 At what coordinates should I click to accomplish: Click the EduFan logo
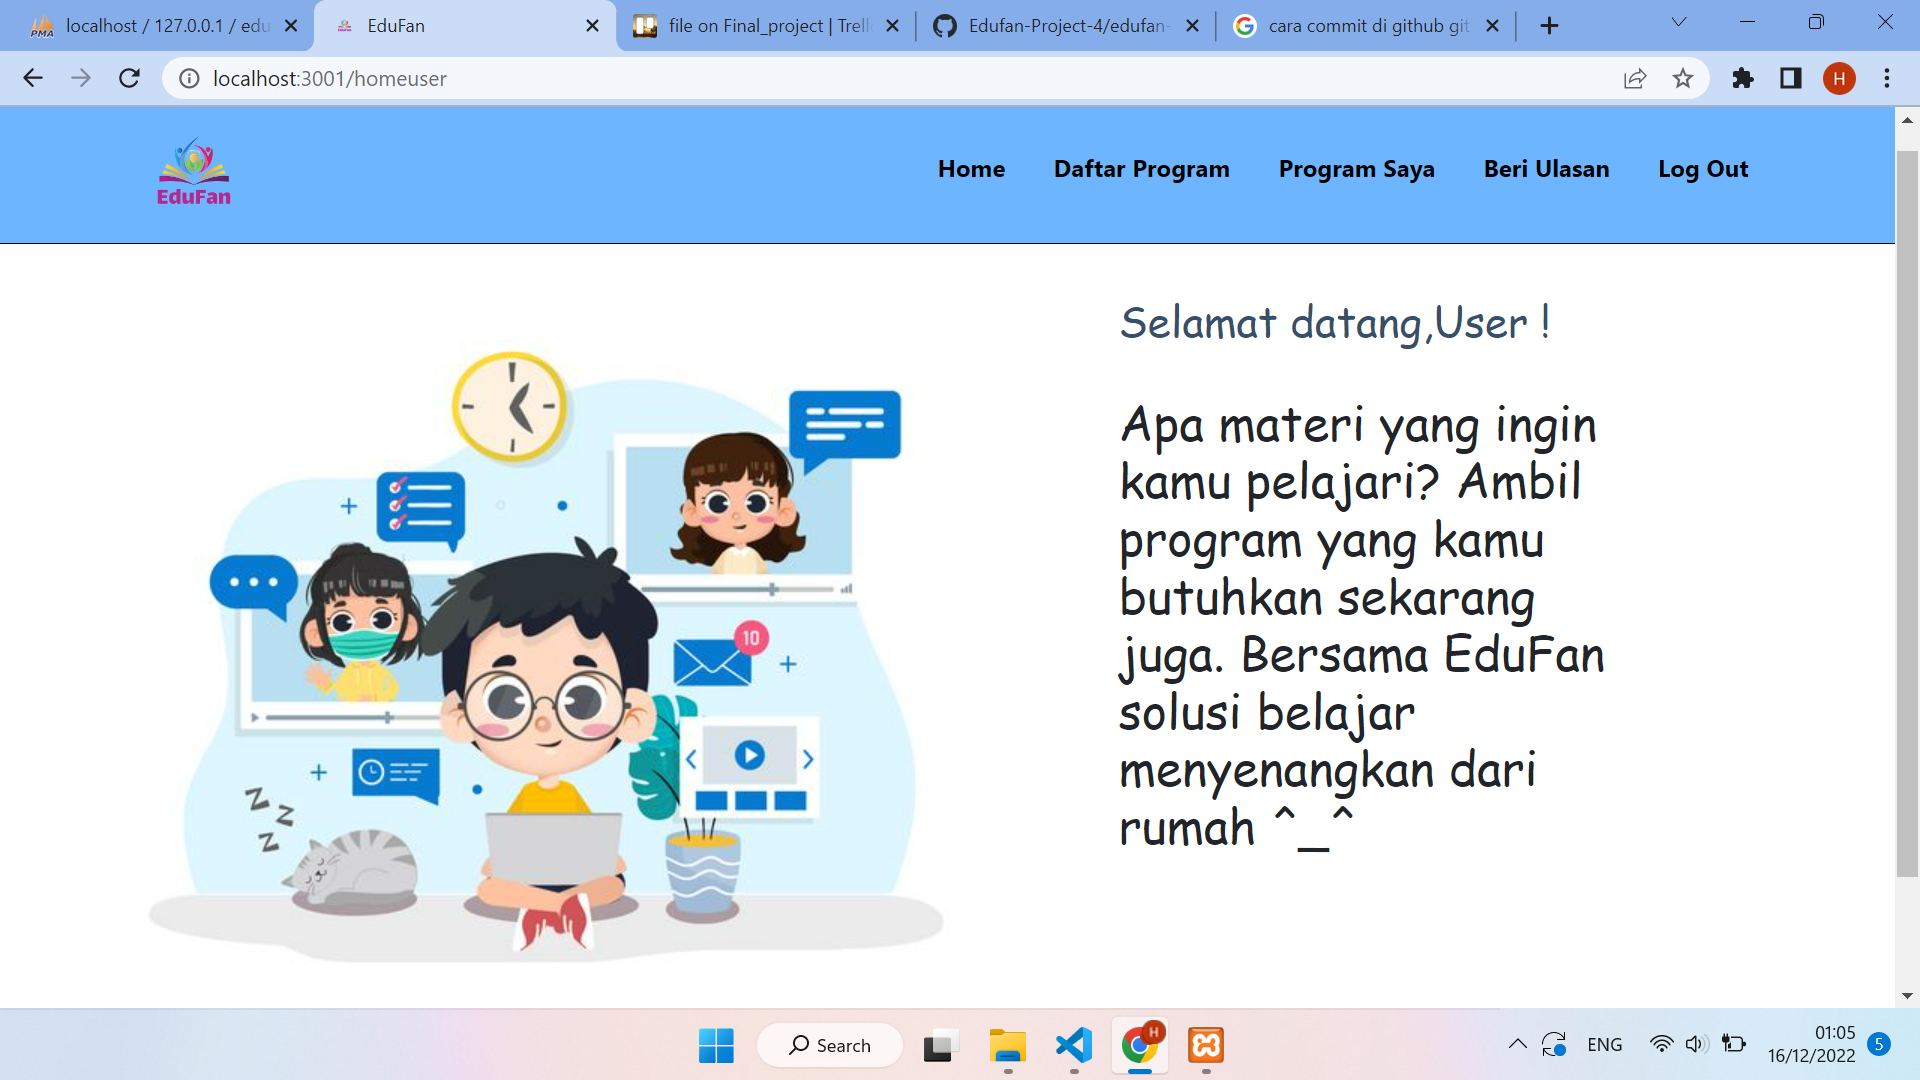193,172
